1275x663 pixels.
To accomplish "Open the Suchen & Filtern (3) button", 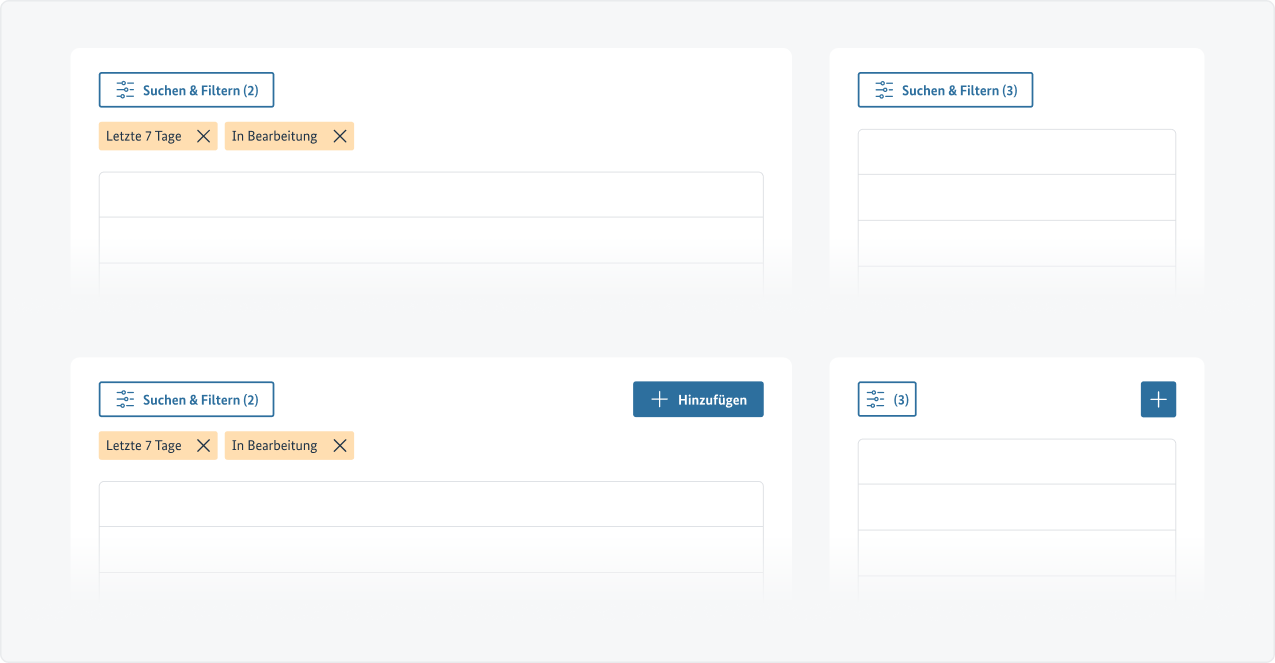I will point(945,90).
